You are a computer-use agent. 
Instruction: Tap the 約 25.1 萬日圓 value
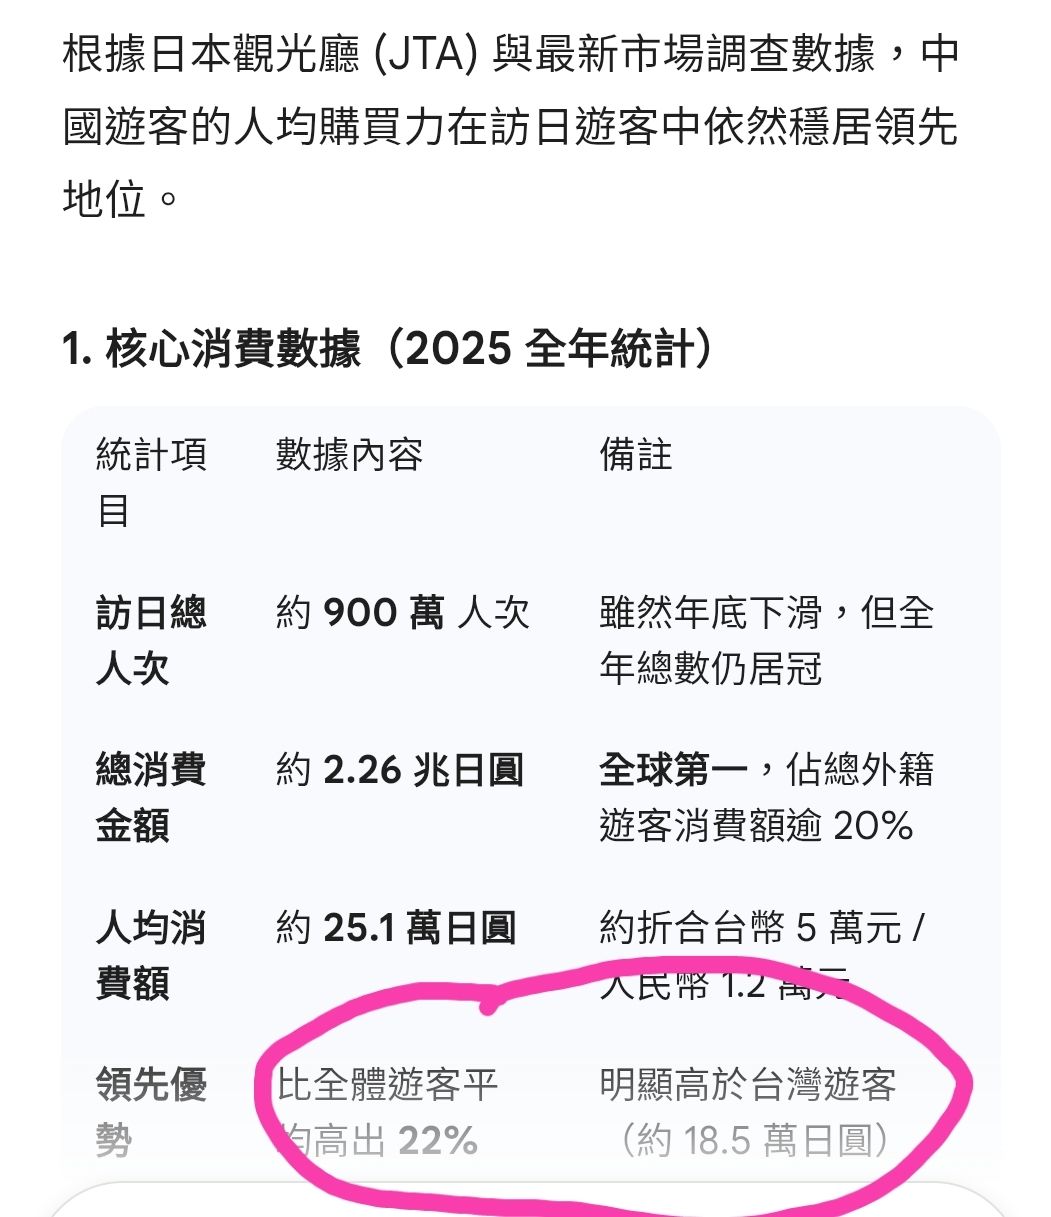(395, 928)
